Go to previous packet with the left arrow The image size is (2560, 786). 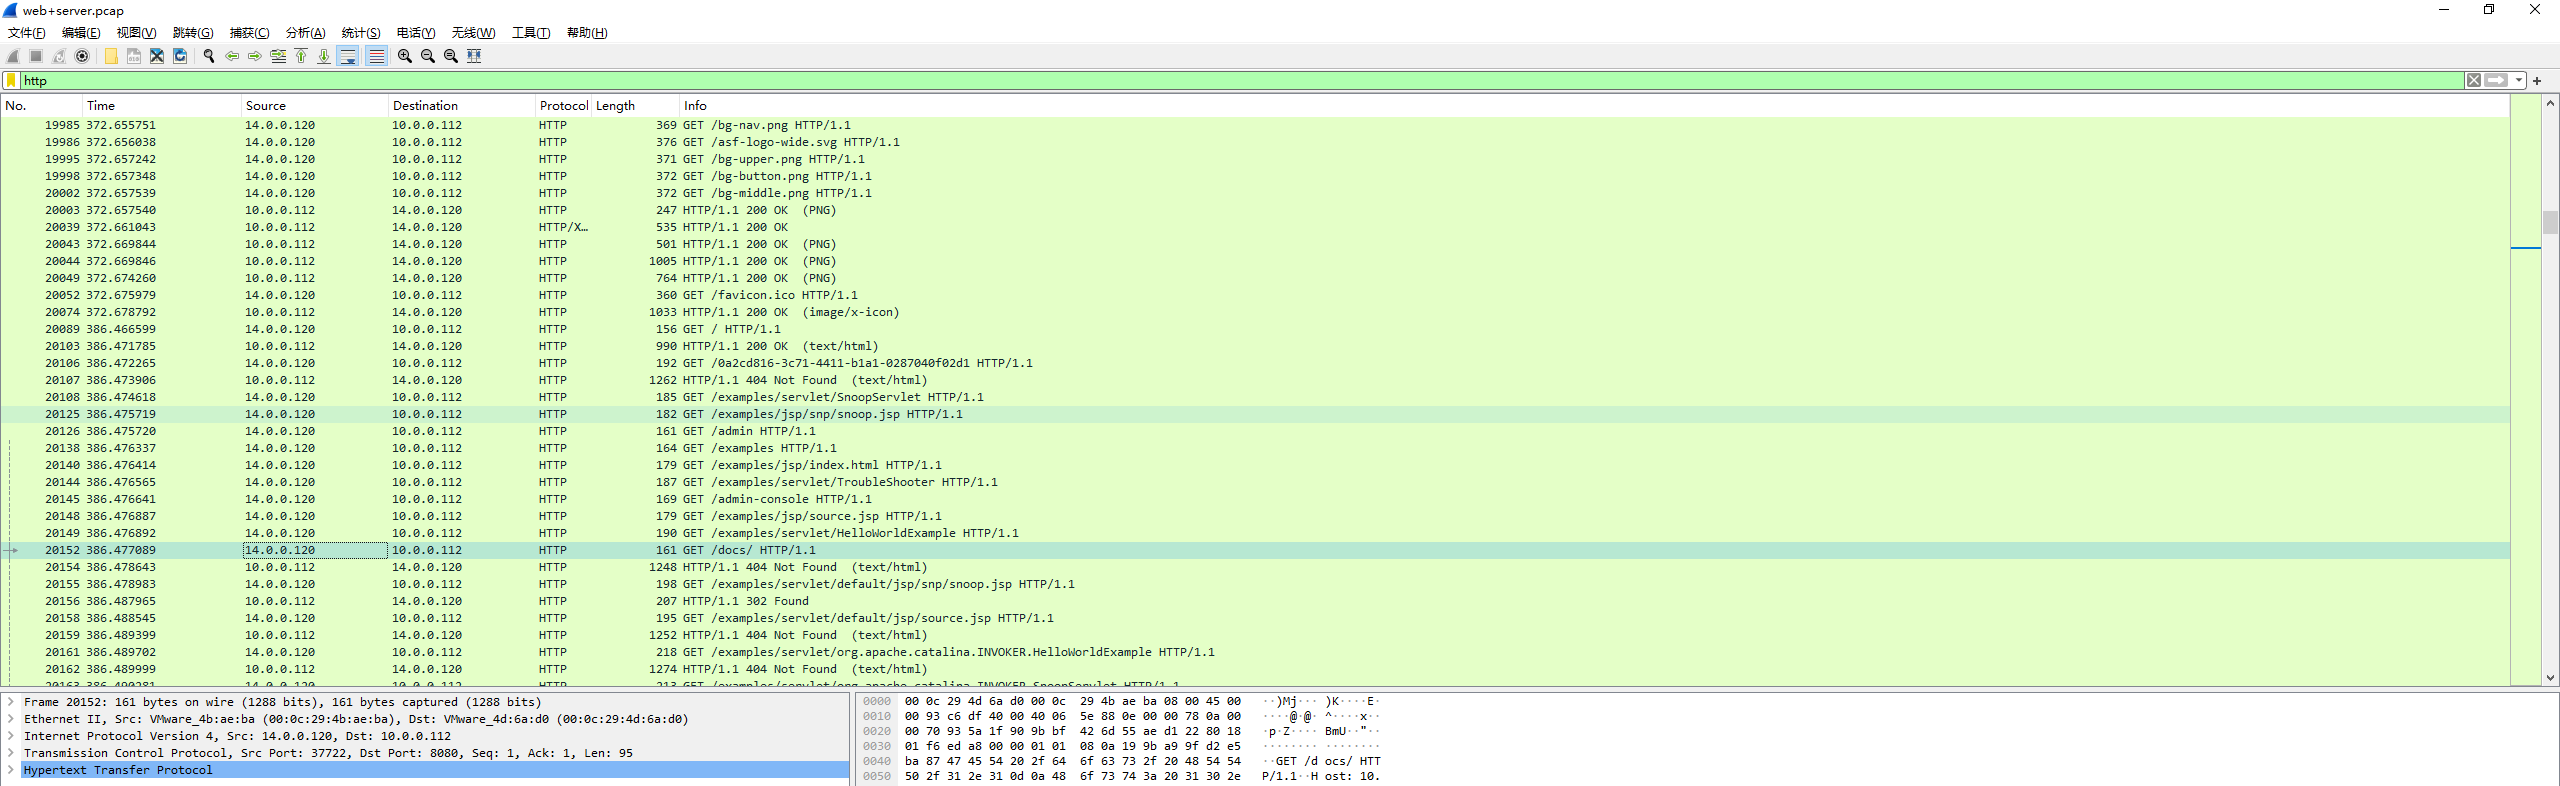232,56
